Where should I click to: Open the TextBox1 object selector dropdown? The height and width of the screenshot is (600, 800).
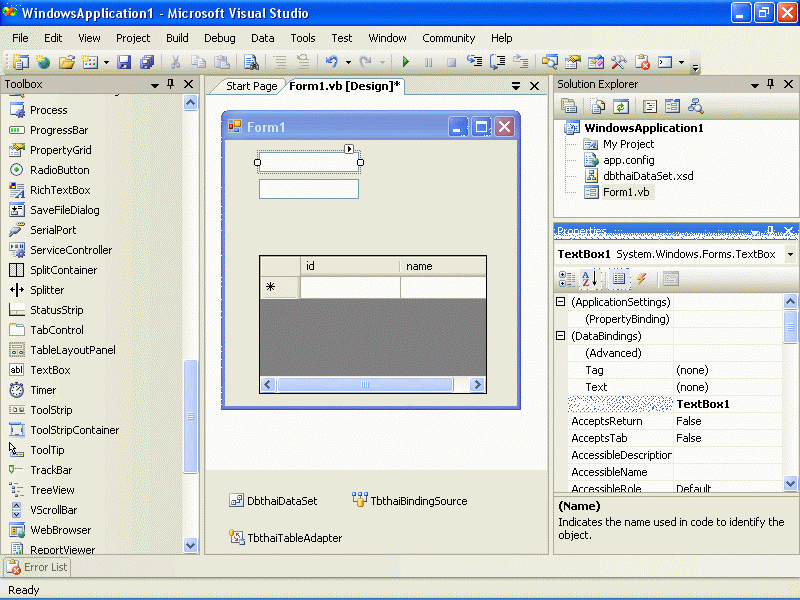coord(790,254)
